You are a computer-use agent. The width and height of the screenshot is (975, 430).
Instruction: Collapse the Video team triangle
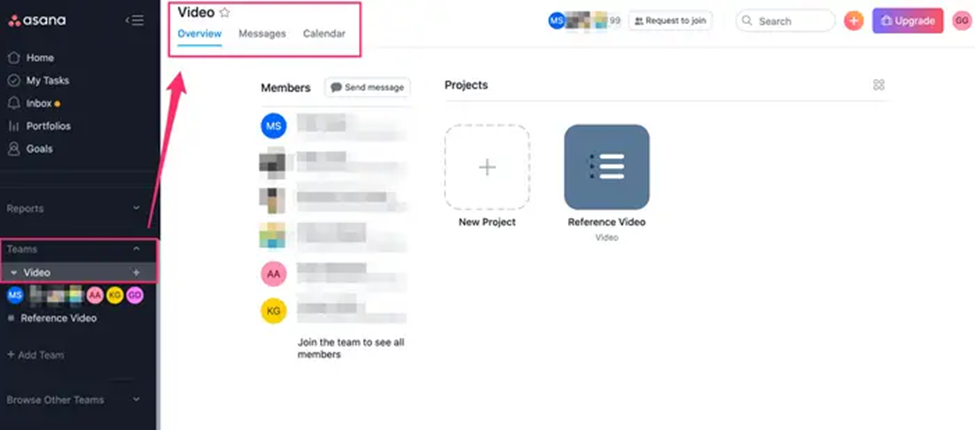[x=14, y=273]
